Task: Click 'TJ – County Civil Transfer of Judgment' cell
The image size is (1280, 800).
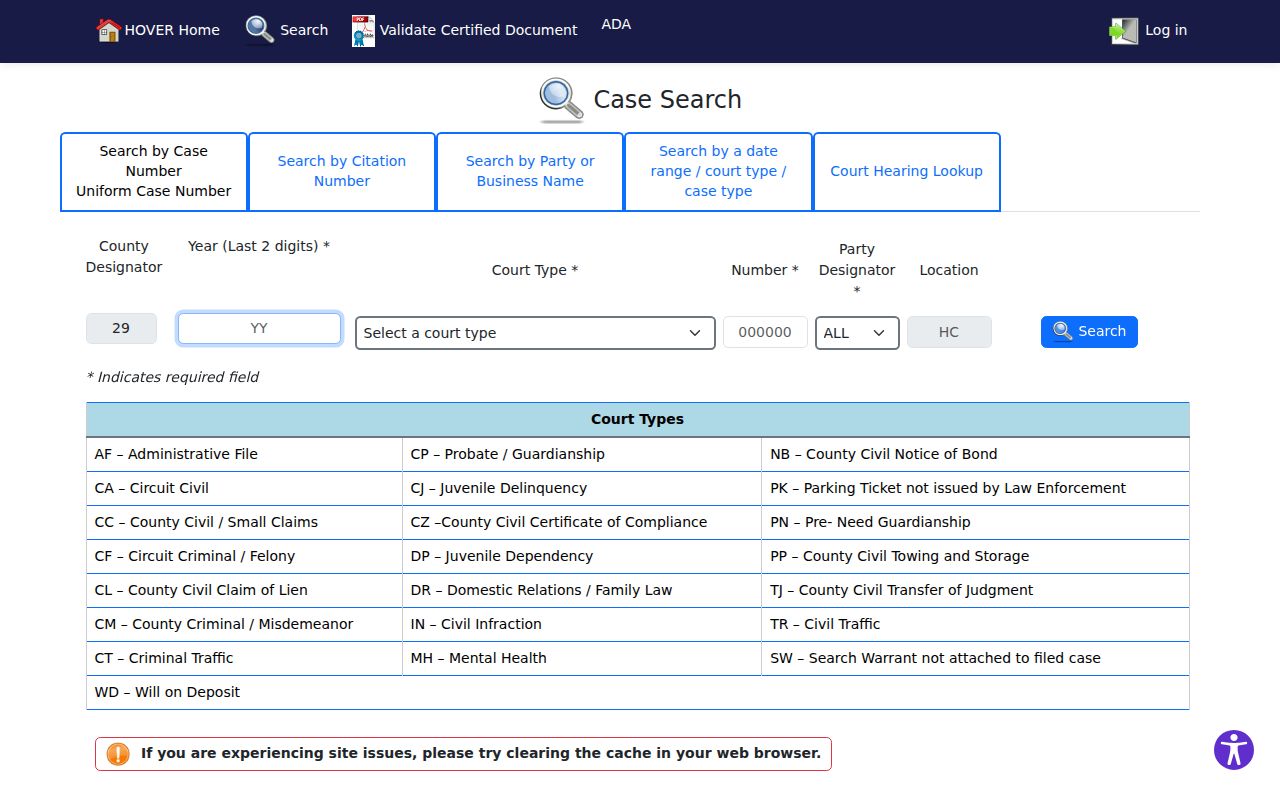Action: point(976,590)
